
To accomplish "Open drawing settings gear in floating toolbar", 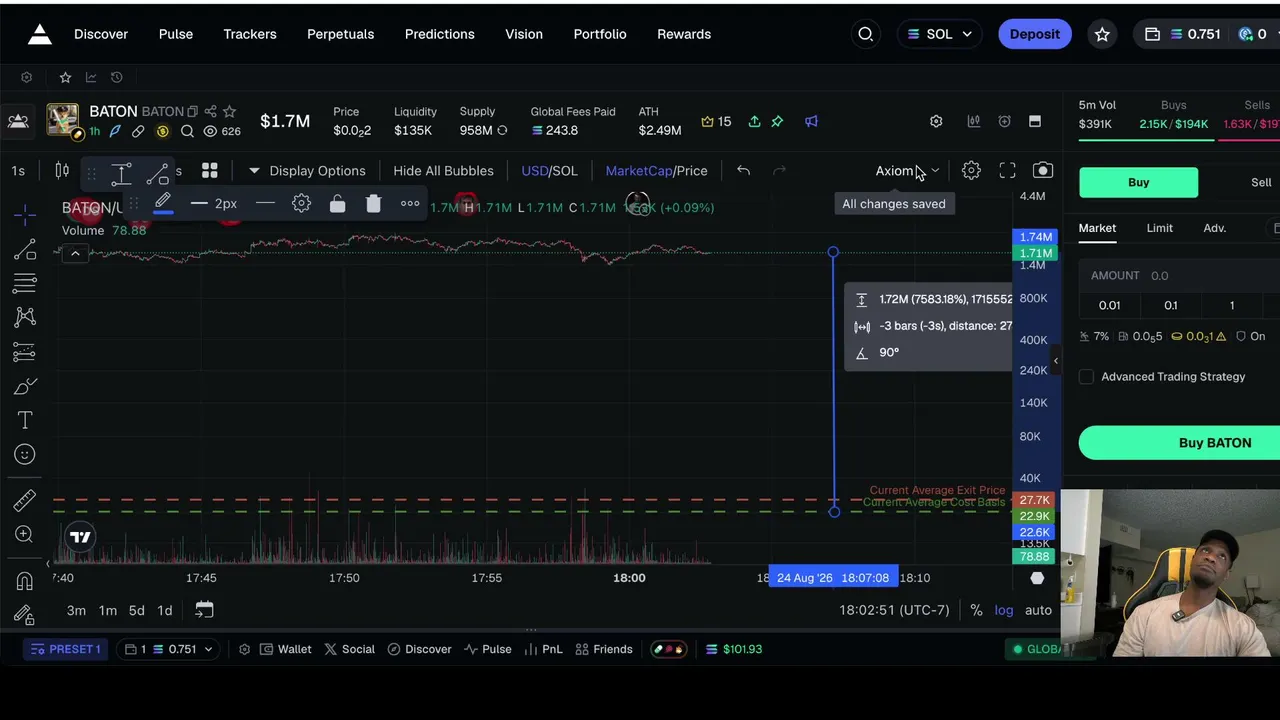I will coord(301,204).
